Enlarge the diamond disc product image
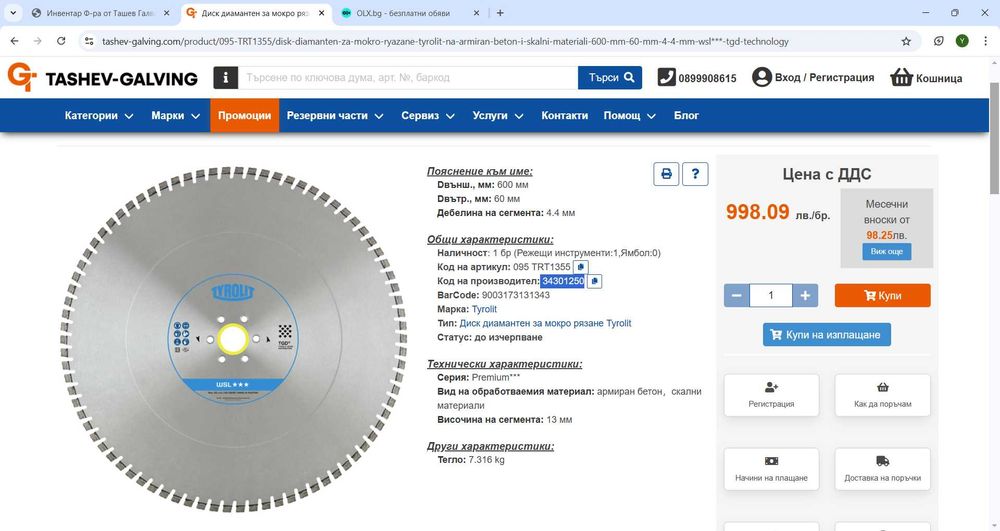This screenshot has height=531, width=1000. pyautogui.click(x=233, y=340)
